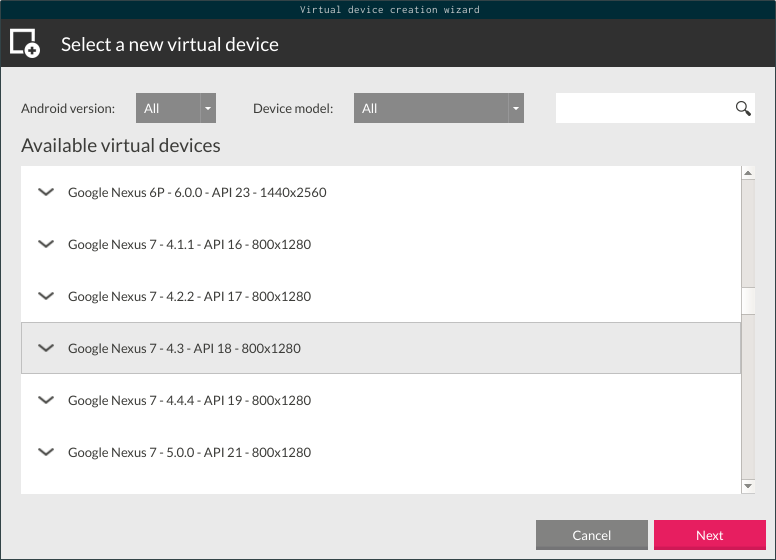Viewport: 776px width, 560px height.
Task: Click the magnifier search icon
Action: click(x=743, y=108)
